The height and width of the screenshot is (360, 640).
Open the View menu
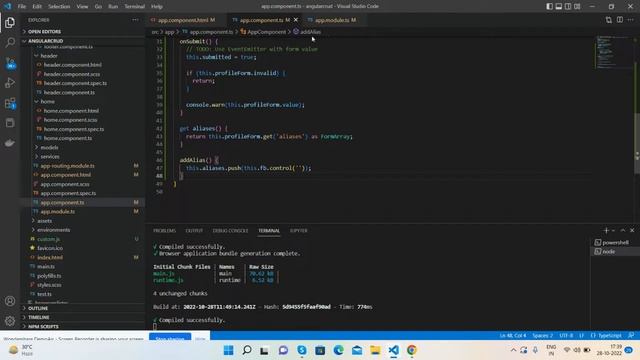pyautogui.click(x=82, y=6)
